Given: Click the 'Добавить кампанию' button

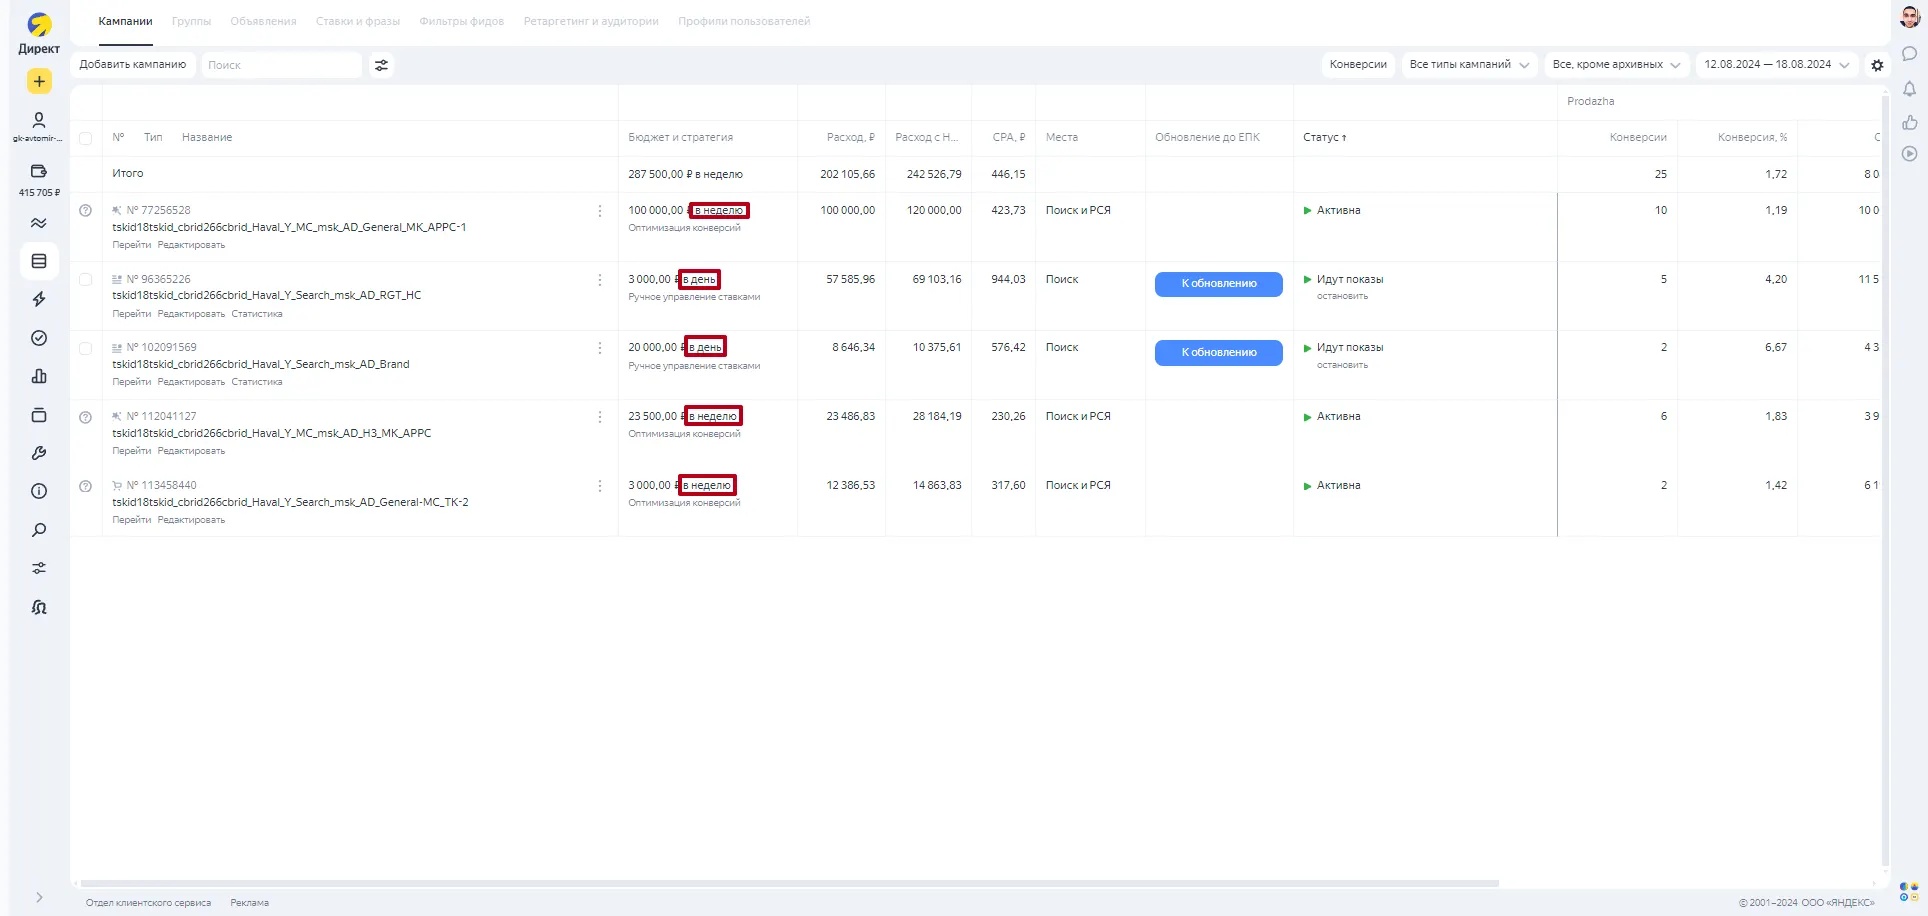Looking at the screenshot, I should click(x=133, y=65).
